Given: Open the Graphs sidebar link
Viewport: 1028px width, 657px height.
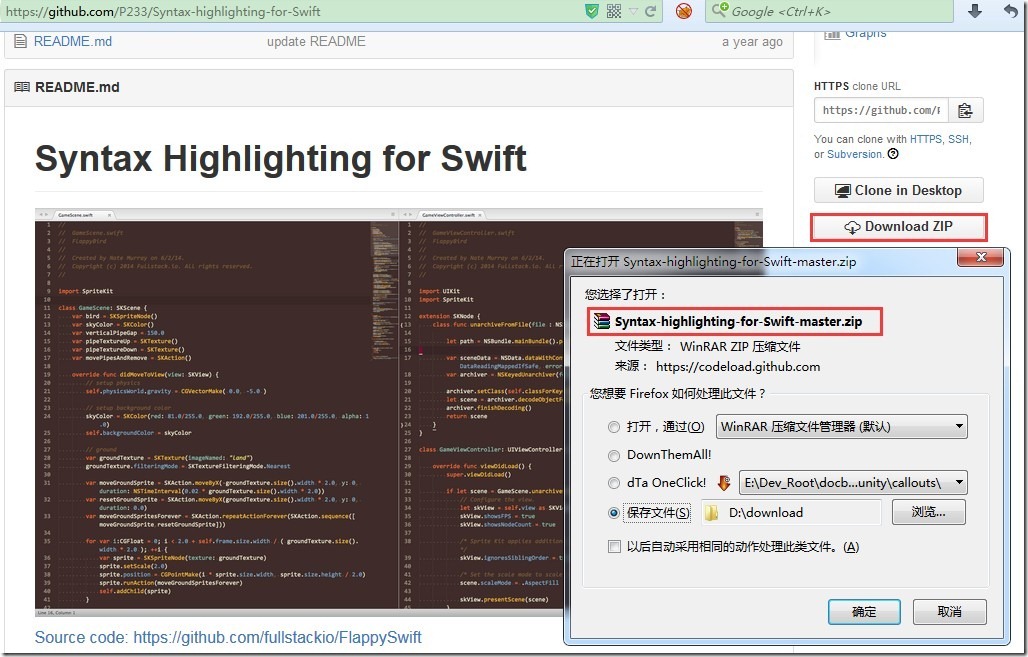Looking at the screenshot, I should point(865,33).
